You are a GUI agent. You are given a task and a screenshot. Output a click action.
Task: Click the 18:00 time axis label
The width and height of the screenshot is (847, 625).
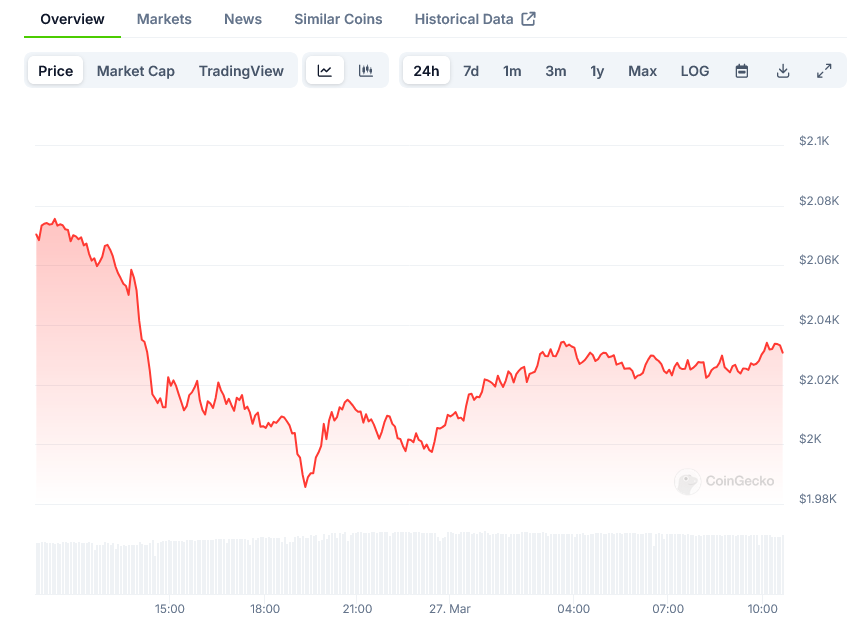coord(265,609)
